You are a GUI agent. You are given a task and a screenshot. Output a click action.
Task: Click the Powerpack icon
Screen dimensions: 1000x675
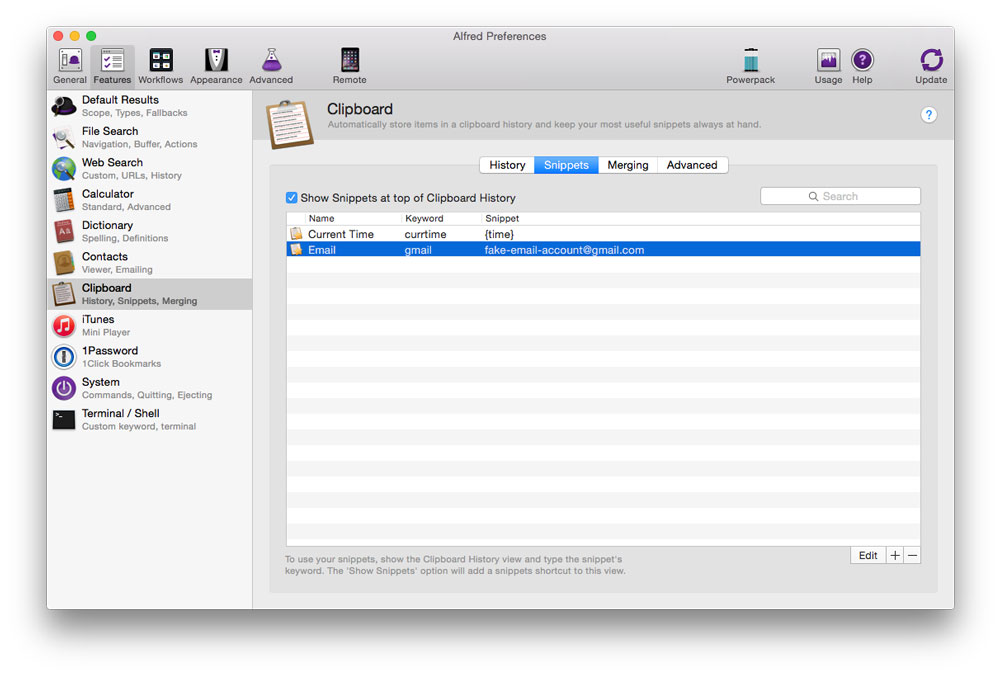click(x=750, y=62)
